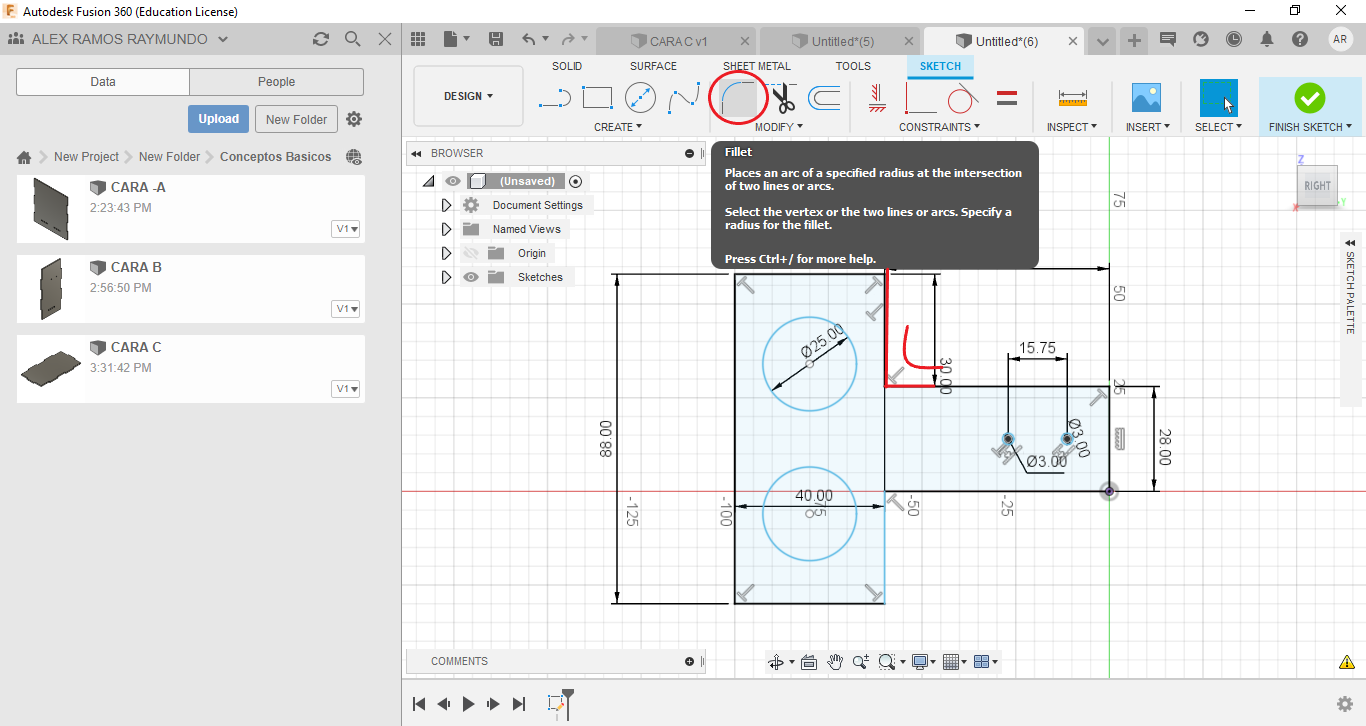This screenshot has width=1366, height=726.
Task: Open the extensions icon in top bar
Action: click(x=1201, y=39)
